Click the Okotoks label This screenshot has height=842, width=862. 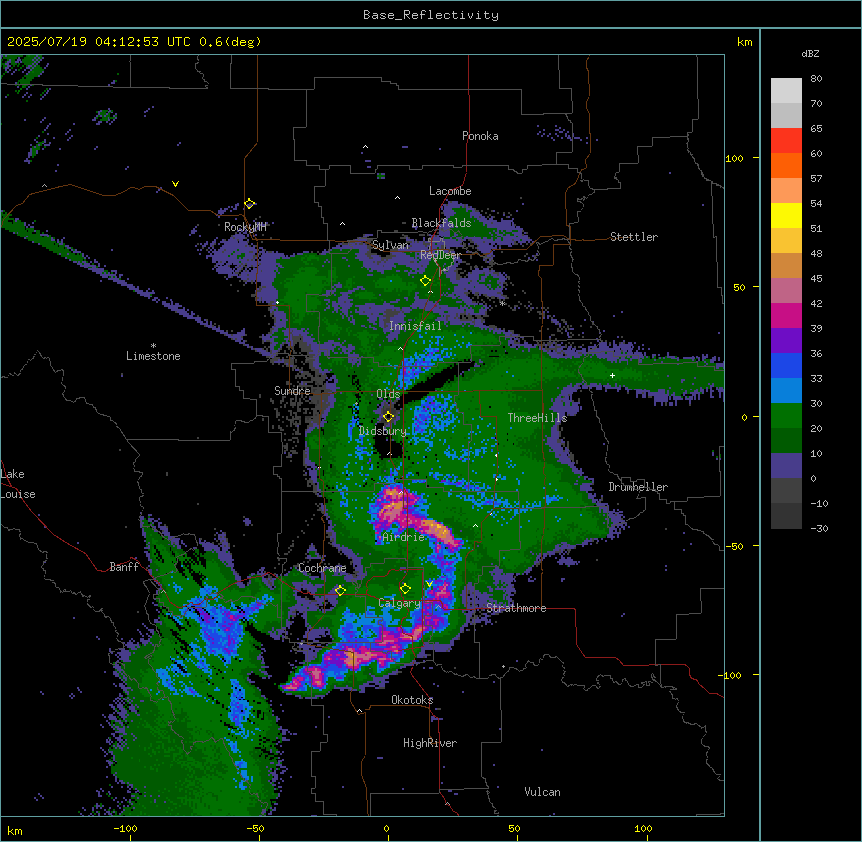coord(412,700)
